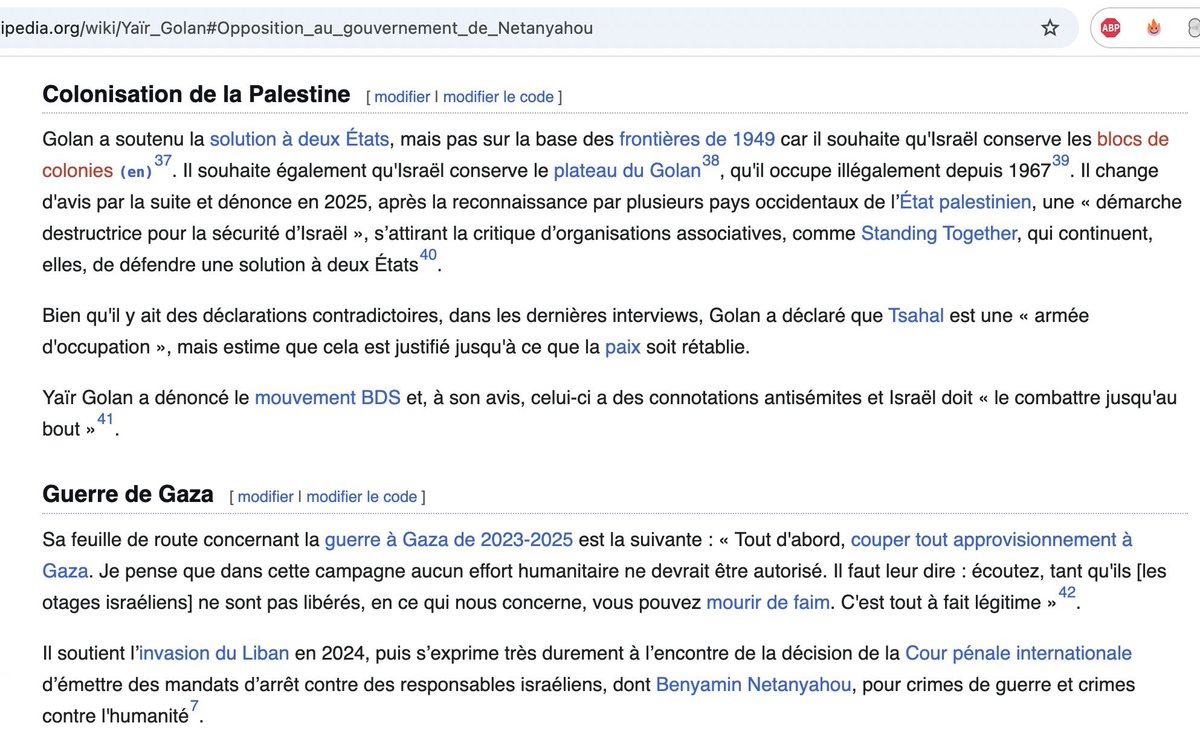This screenshot has height=743, width=1200.
Task: Jump to footnote 42
Action: [x=1067, y=592]
